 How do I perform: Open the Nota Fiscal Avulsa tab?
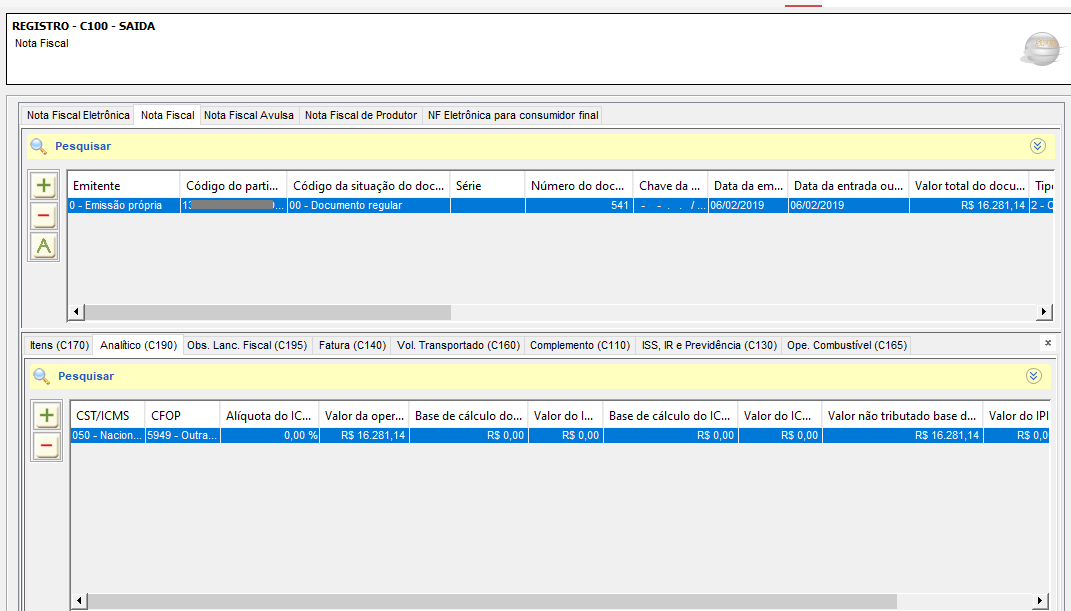coord(249,115)
